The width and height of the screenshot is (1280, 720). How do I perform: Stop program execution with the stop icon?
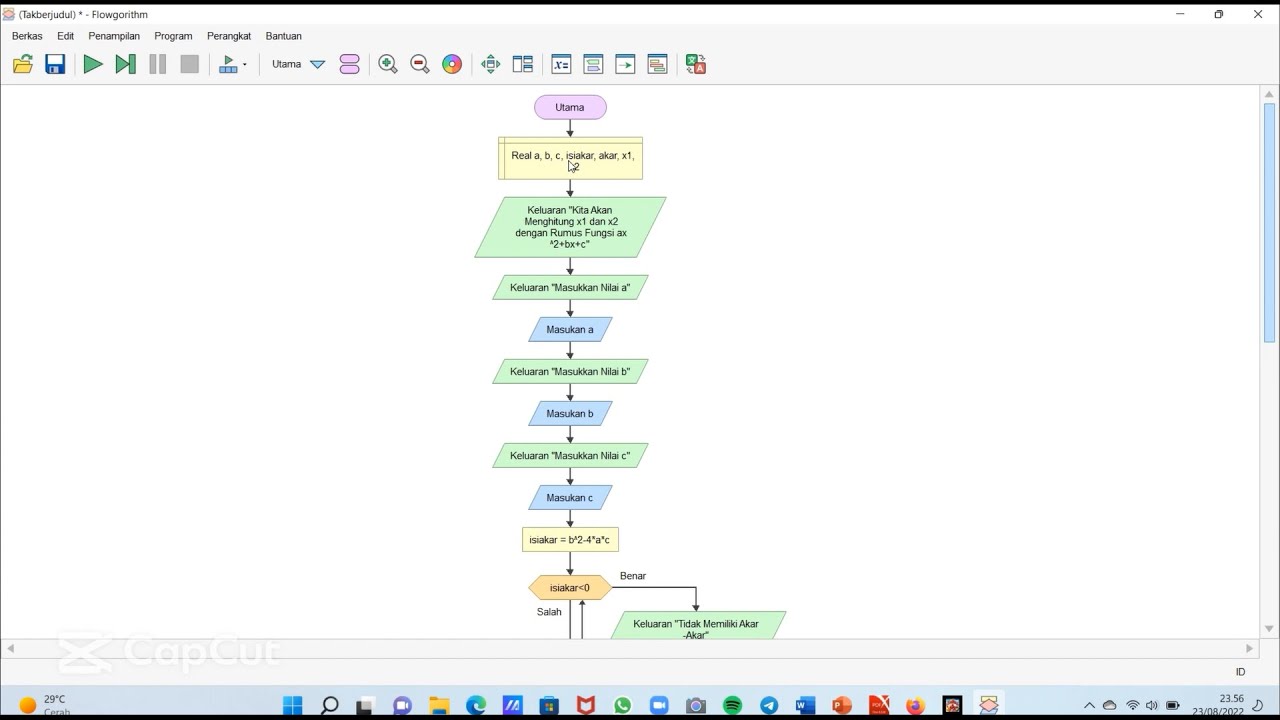pyautogui.click(x=189, y=64)
